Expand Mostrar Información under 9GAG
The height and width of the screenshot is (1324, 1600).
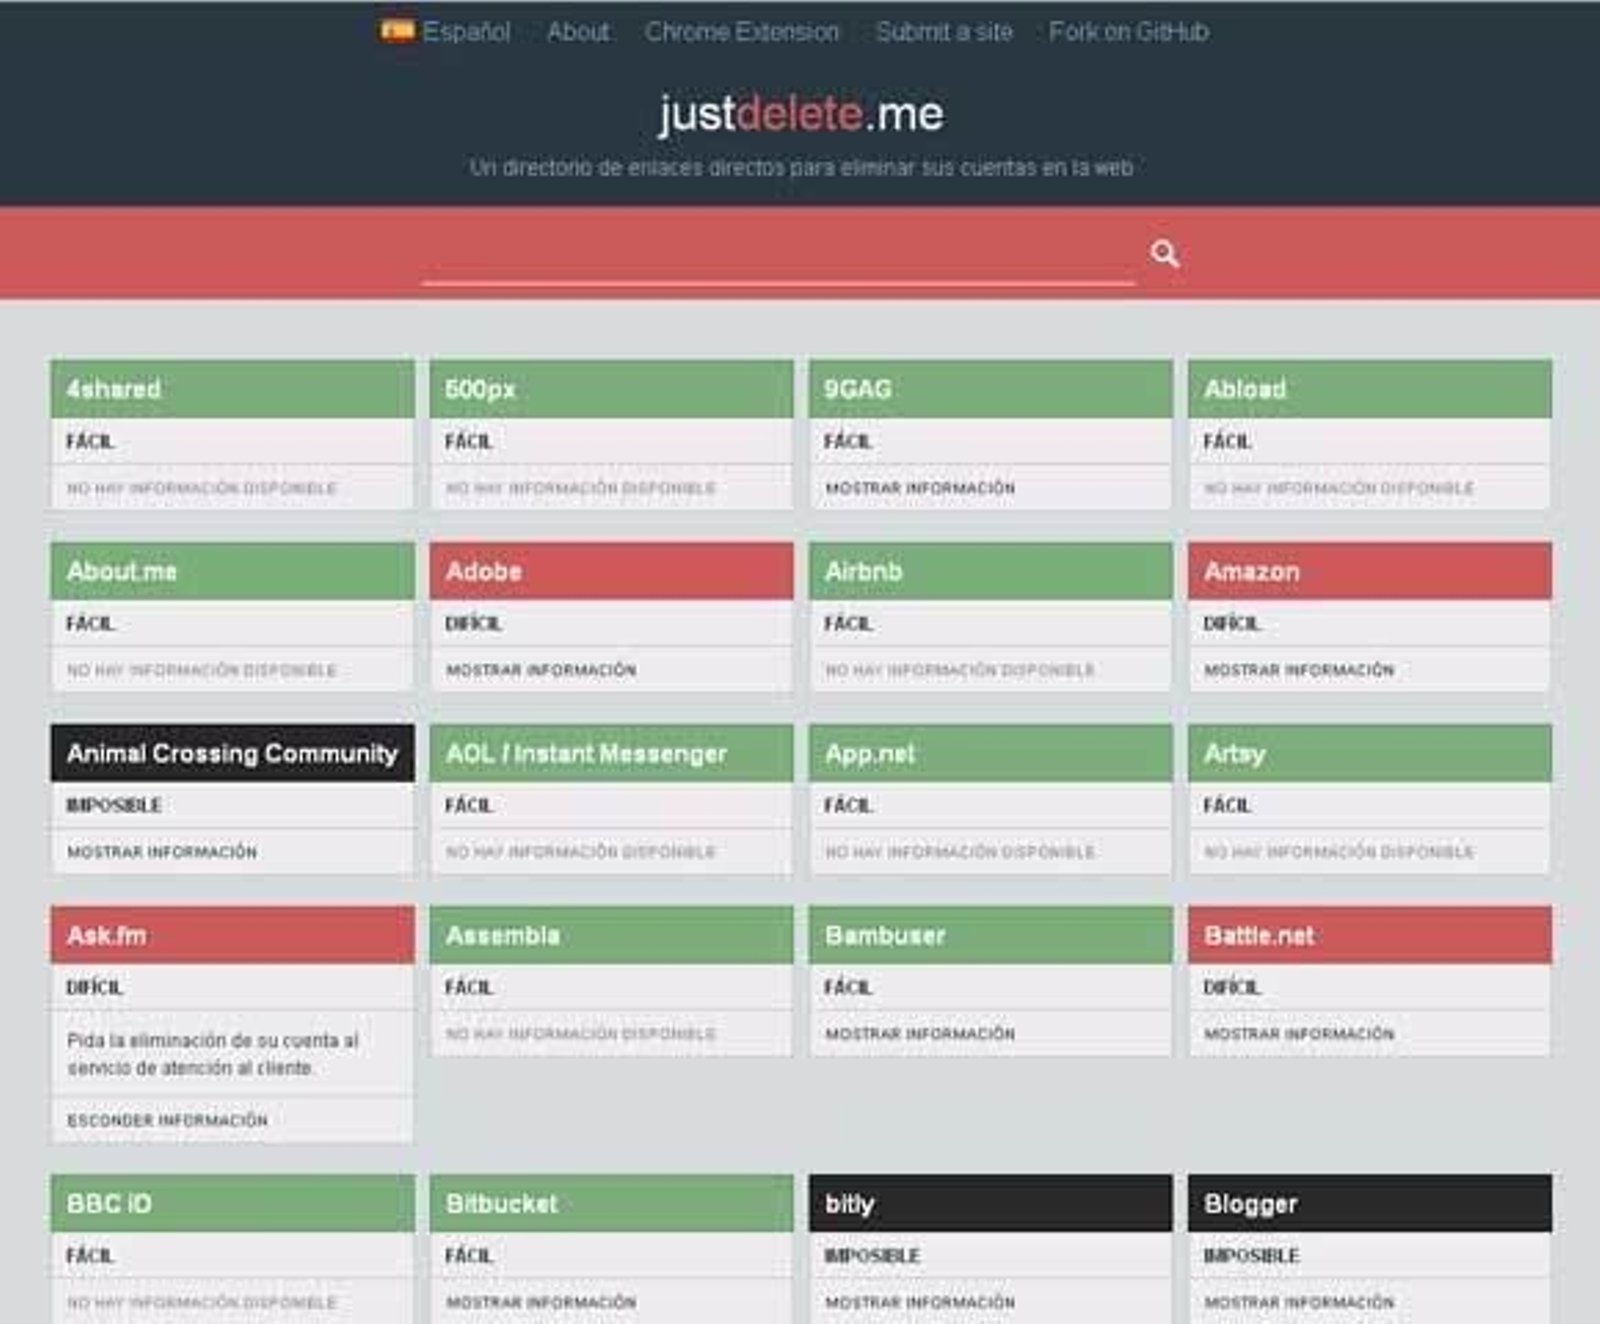(x=920, y=488)
